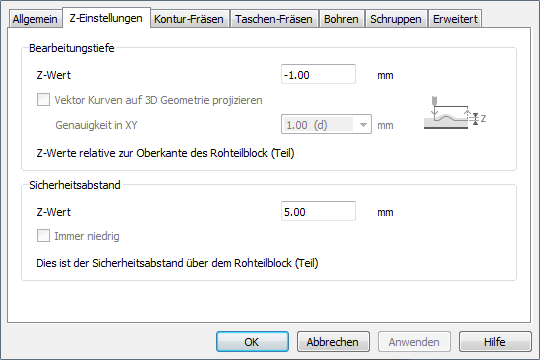Click the Bearbeitungstiefe Z-Wert input field
Viewport: 540px width, 360px height.
(x=318, y=74)
